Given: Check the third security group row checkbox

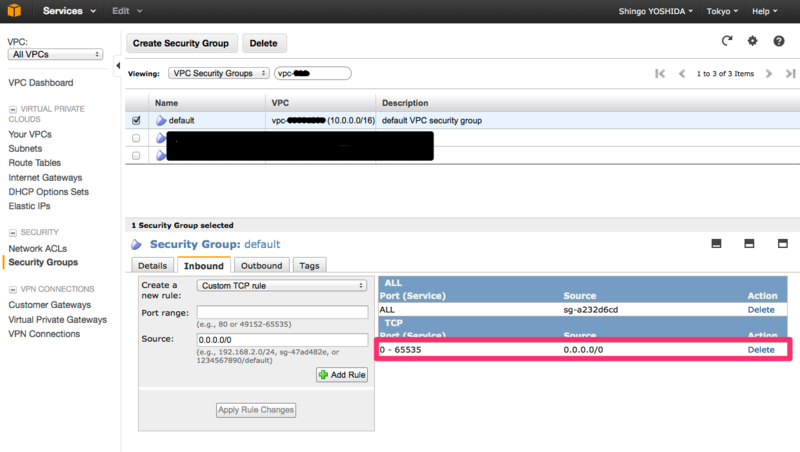Looking at the screenshot, I should (x=136, y=155).
